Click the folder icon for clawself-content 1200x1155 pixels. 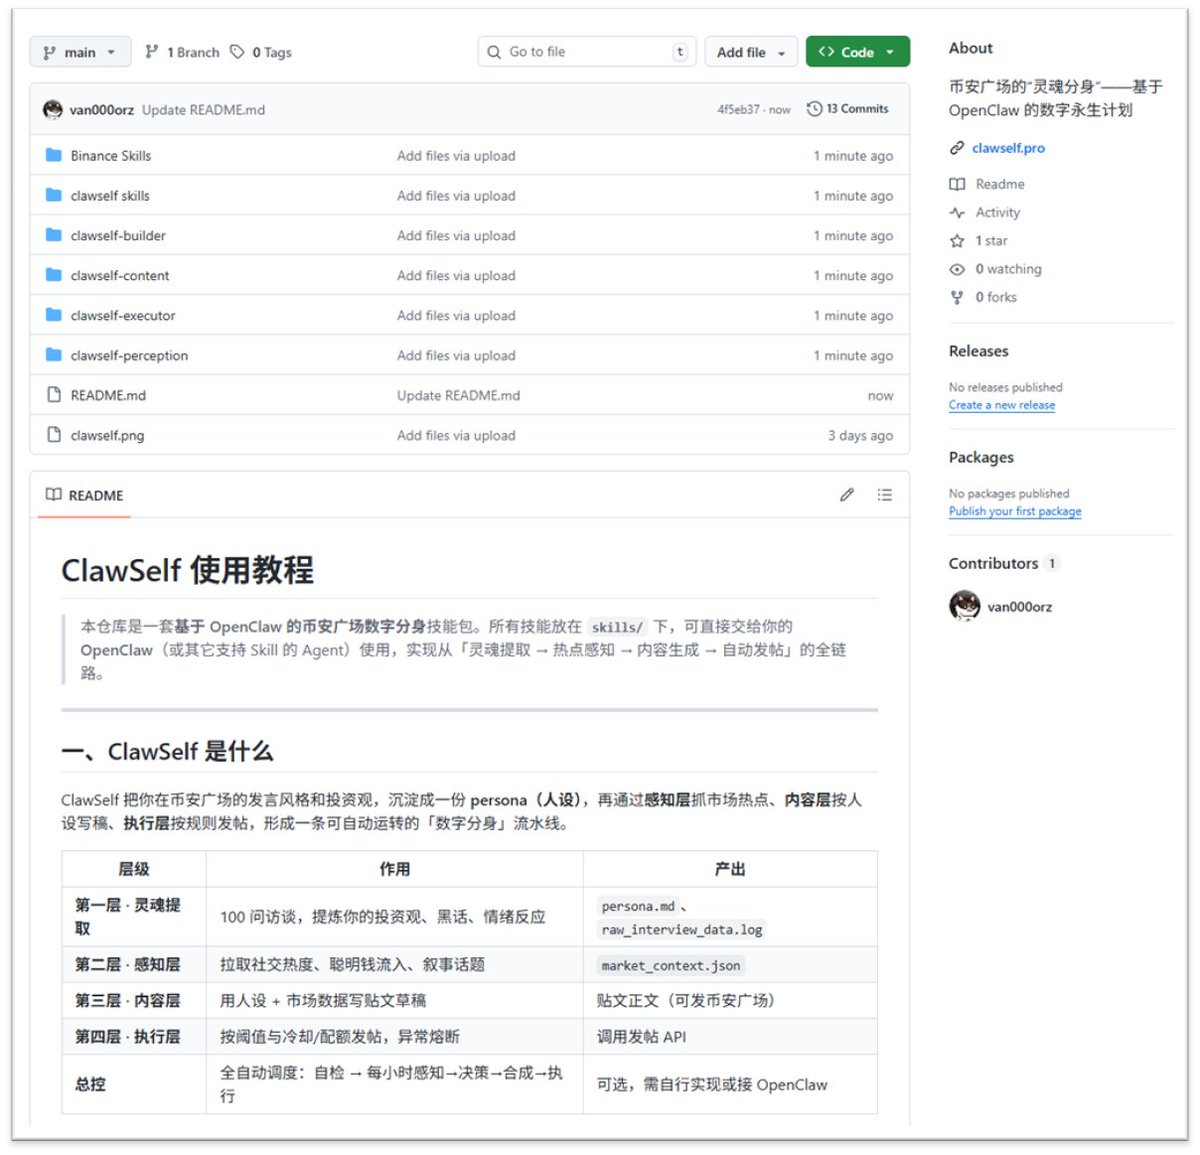coord(54,275)
